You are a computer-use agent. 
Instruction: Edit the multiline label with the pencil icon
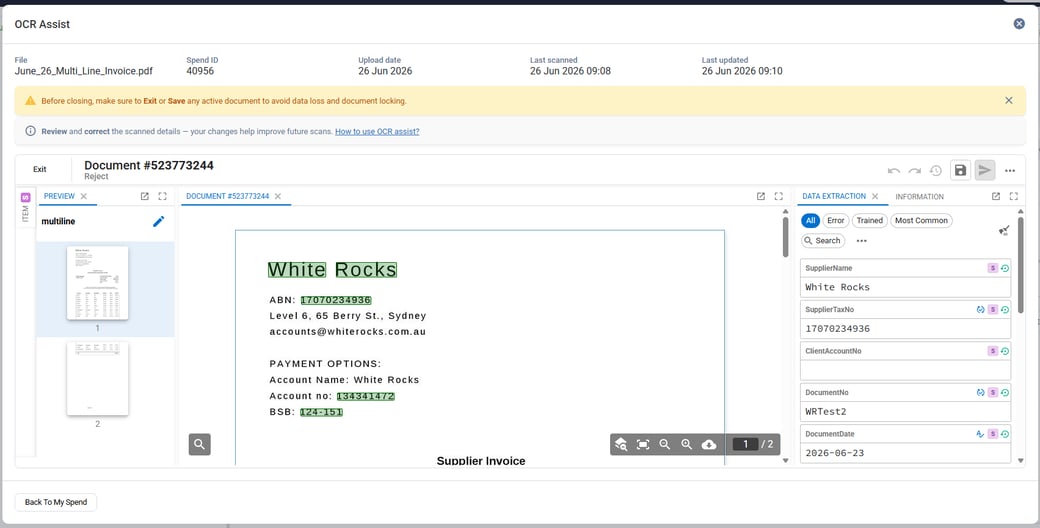[x=159, y=222]
